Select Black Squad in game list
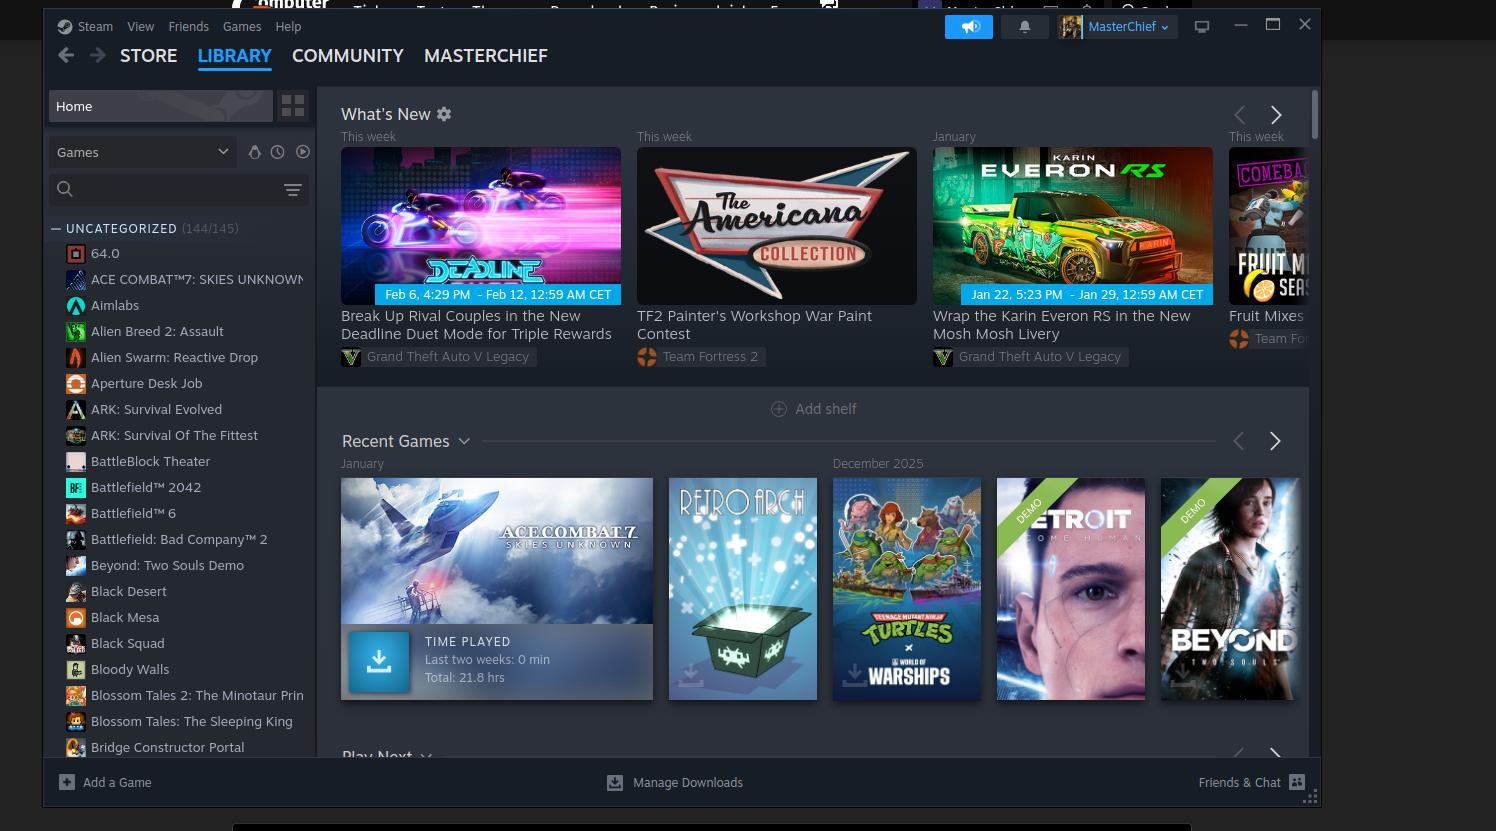The height and width of the screenshot is (831, 1496). 127,644
